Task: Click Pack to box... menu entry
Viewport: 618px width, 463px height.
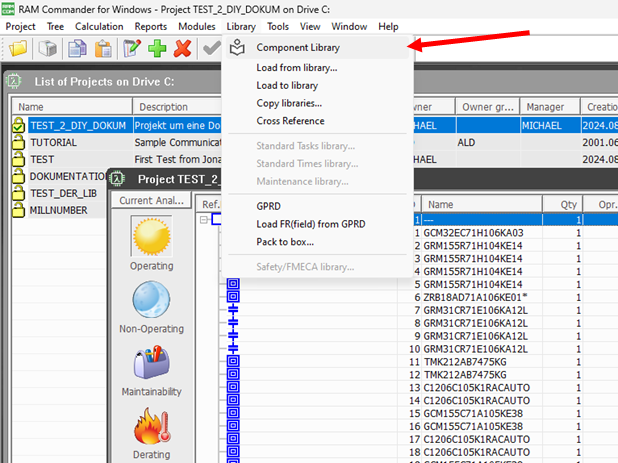Action: [x=285, y=242]
